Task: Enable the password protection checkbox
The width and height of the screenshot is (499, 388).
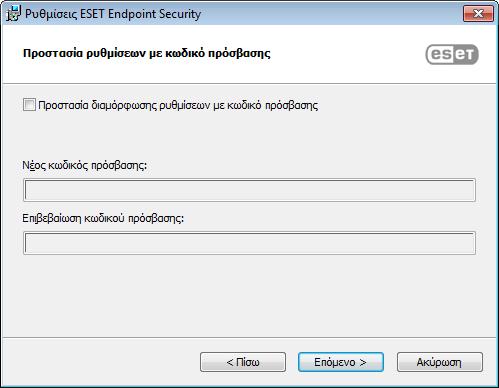Action: (29, 105)
